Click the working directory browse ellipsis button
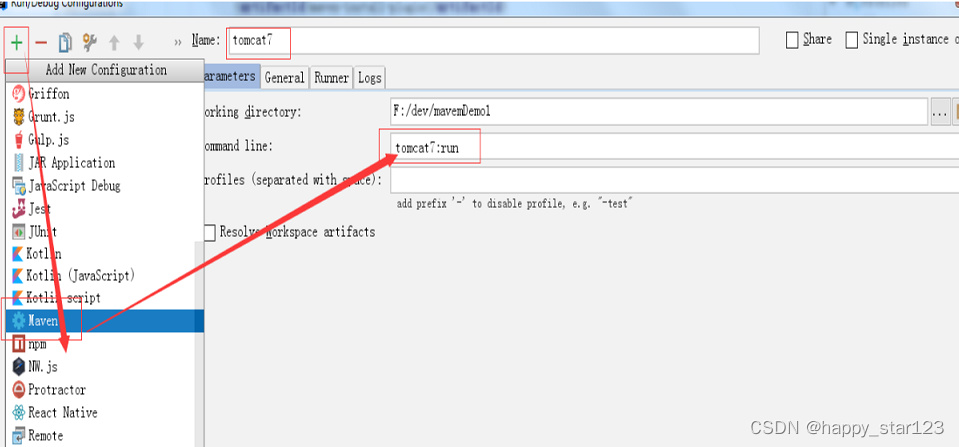 pos(941,112)
